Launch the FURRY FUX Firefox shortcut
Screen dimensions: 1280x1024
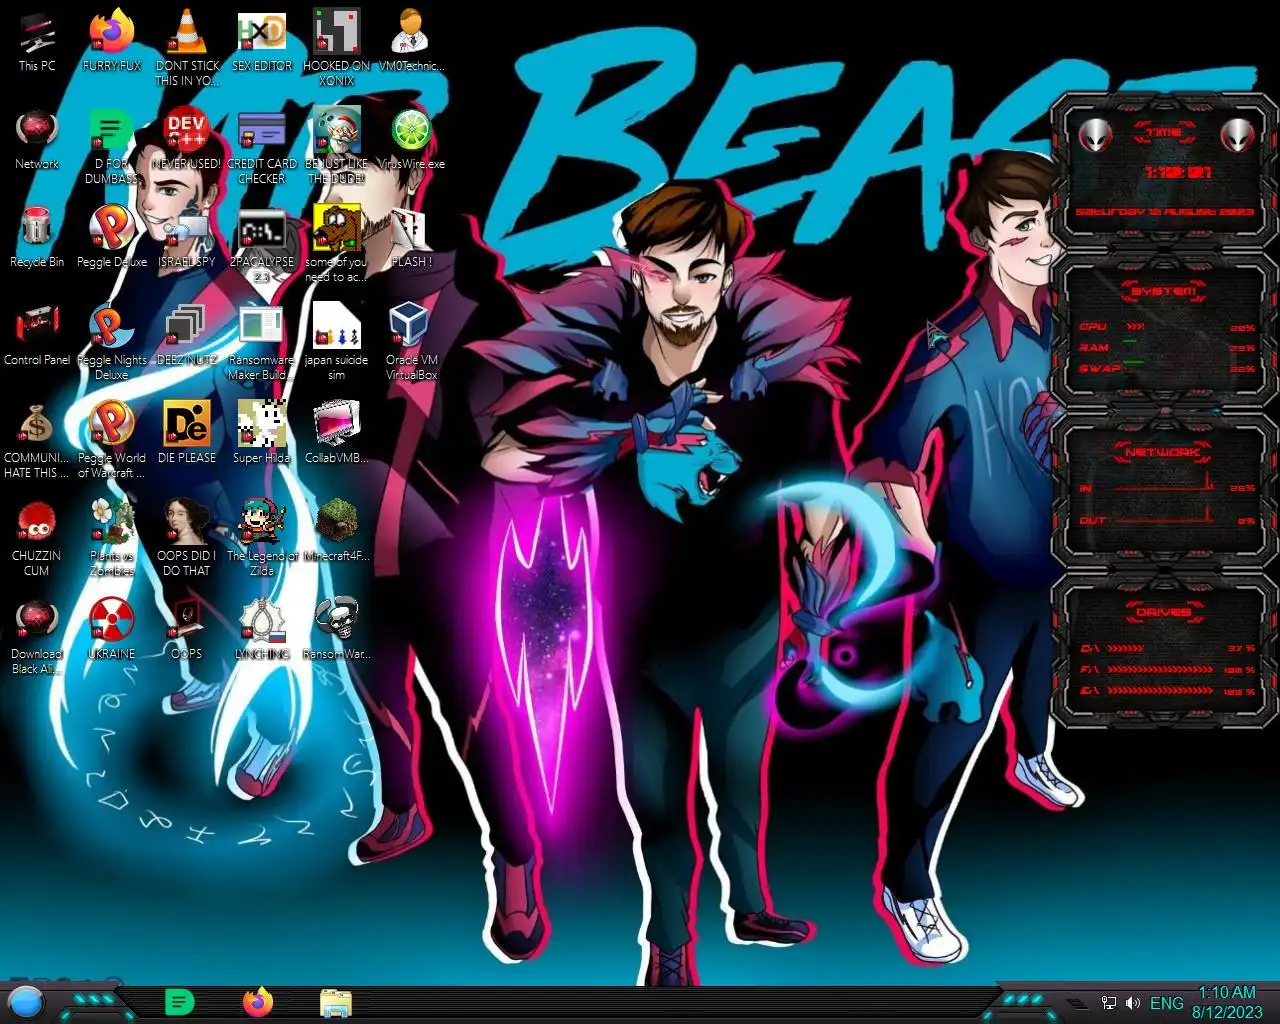point(112,40)
